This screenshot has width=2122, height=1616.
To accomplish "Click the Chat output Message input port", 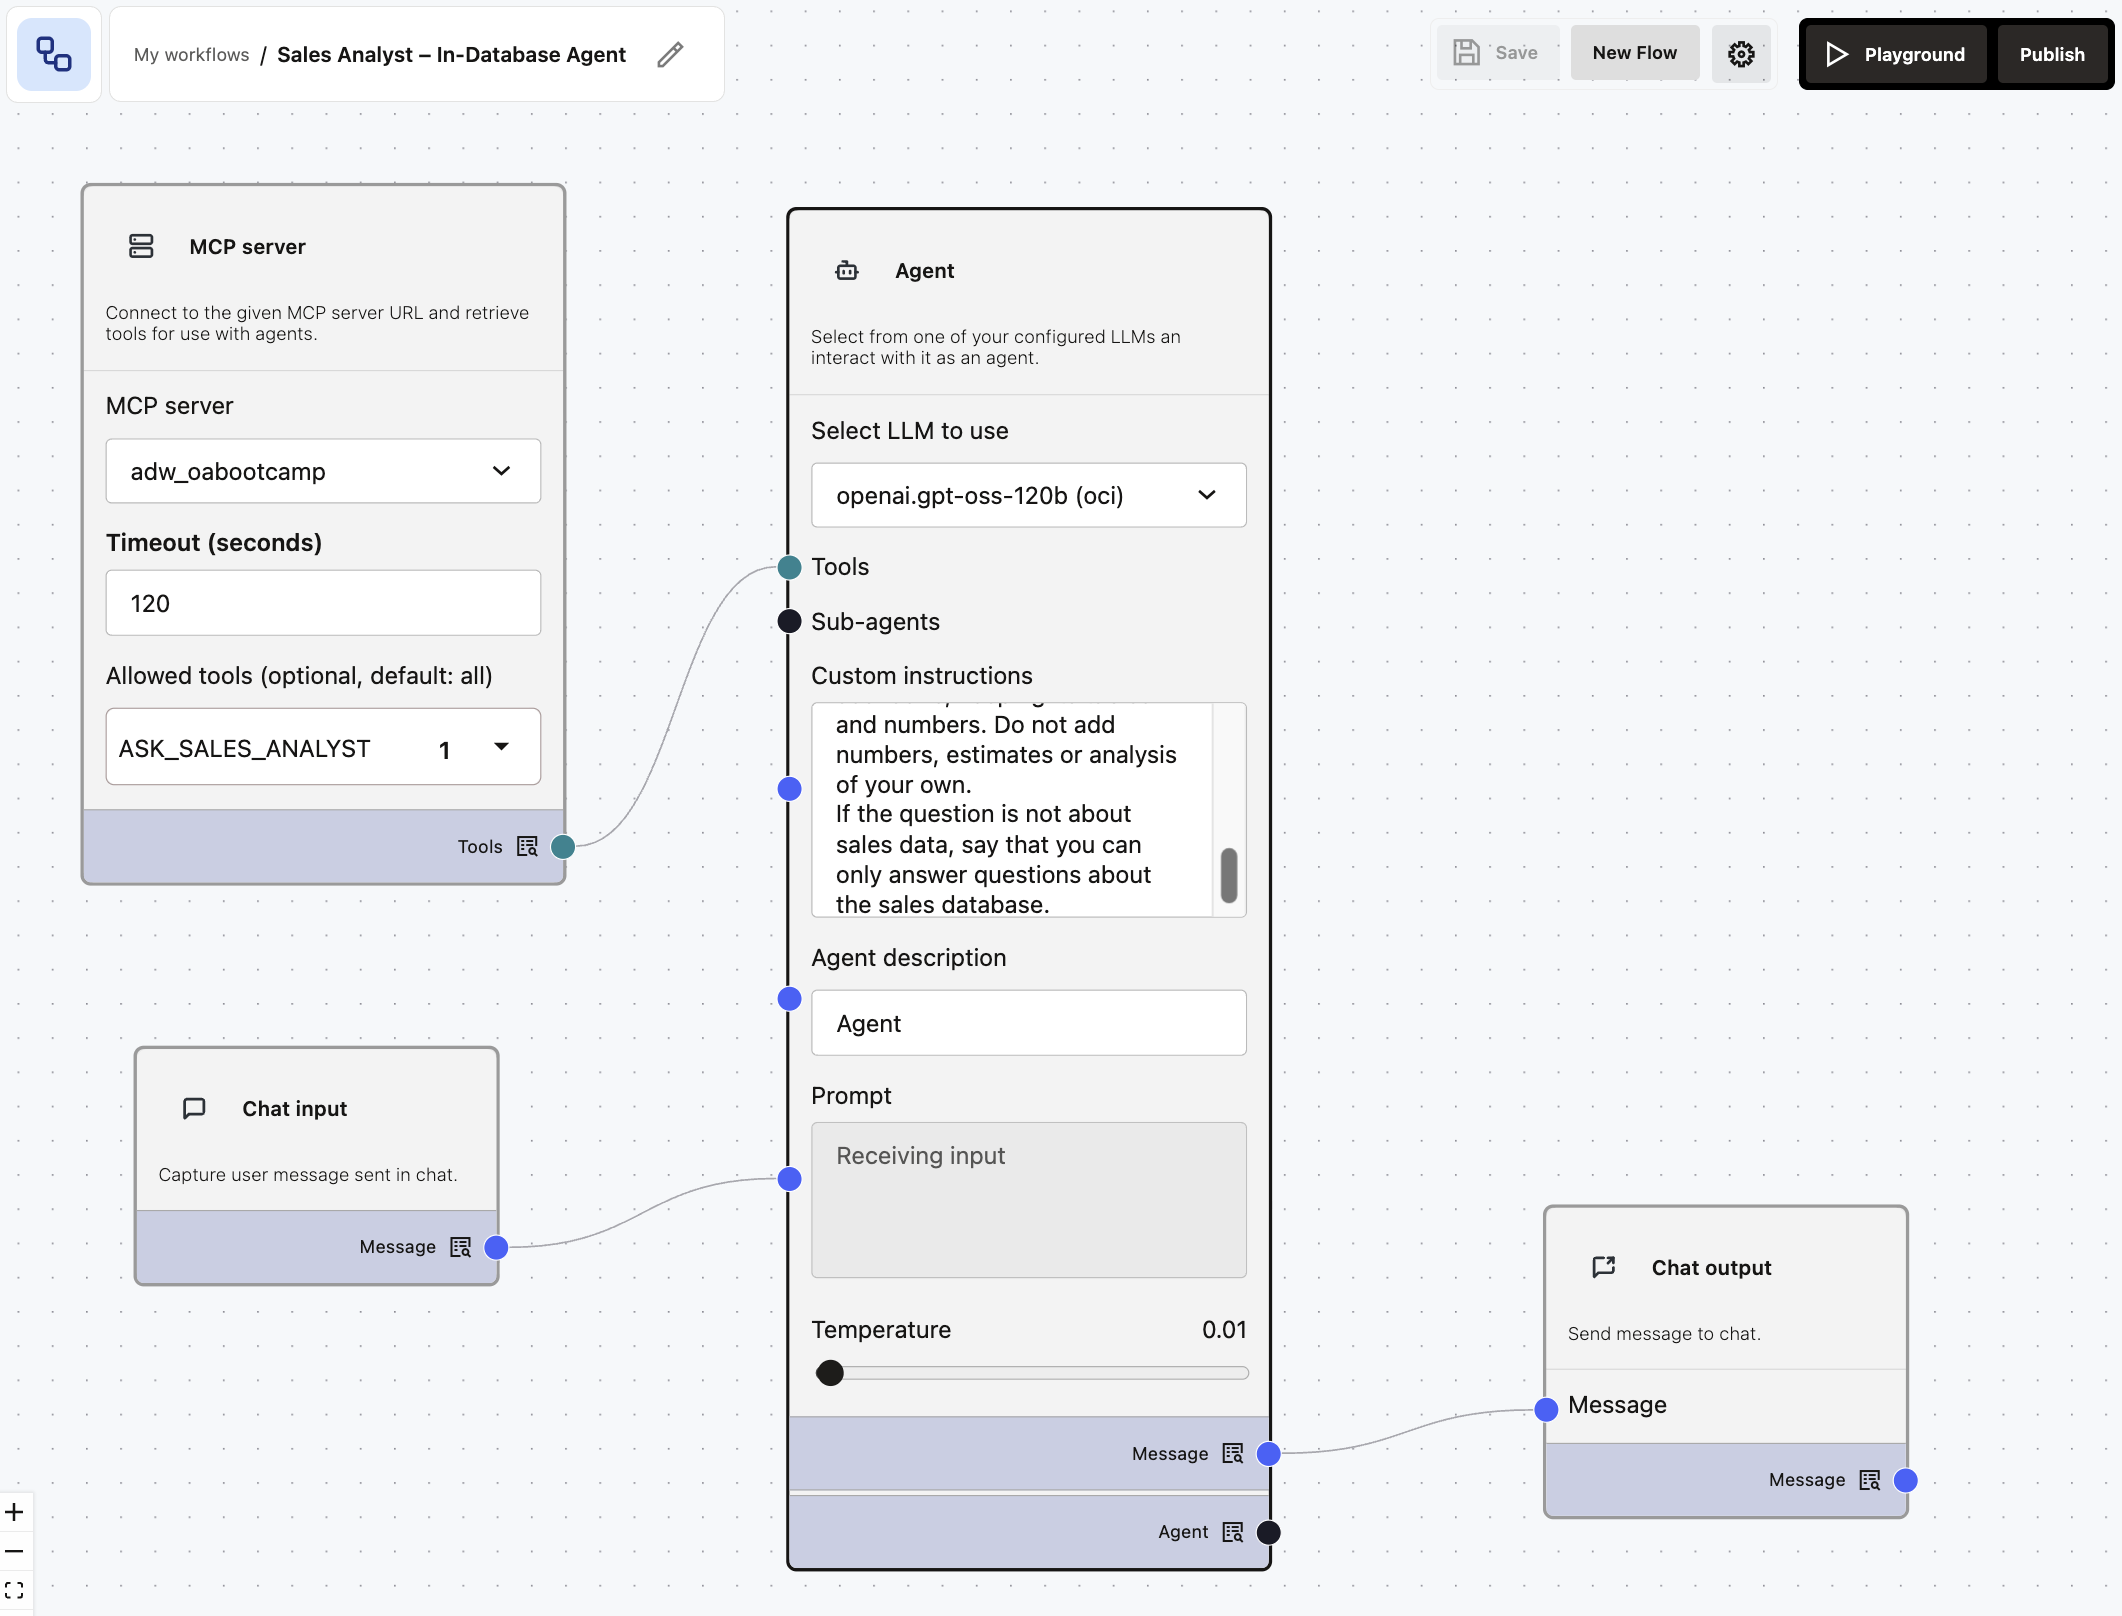I will coord(1546,1410).
